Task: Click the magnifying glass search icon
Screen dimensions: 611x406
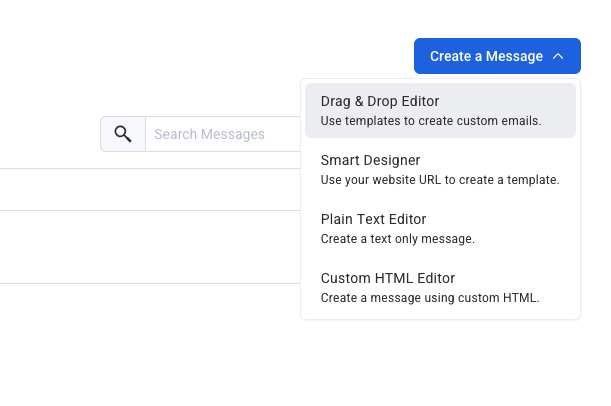Action: click(123, 134)
